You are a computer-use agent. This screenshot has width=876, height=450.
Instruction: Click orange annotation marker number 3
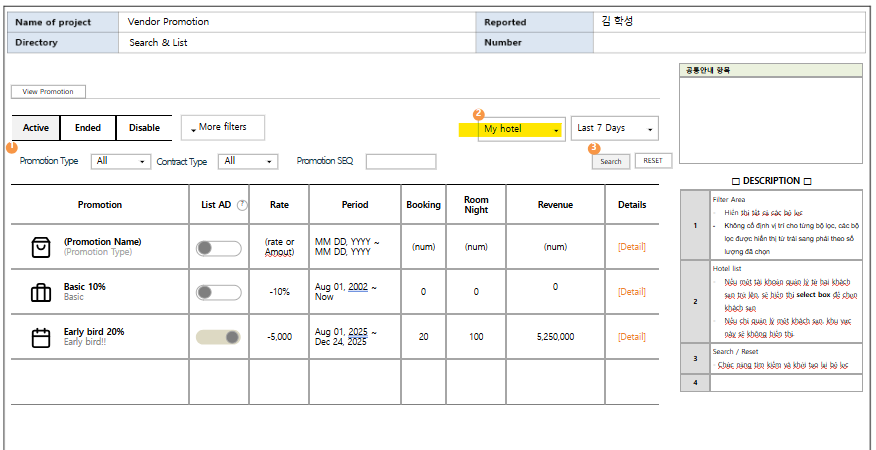[594, 148]
